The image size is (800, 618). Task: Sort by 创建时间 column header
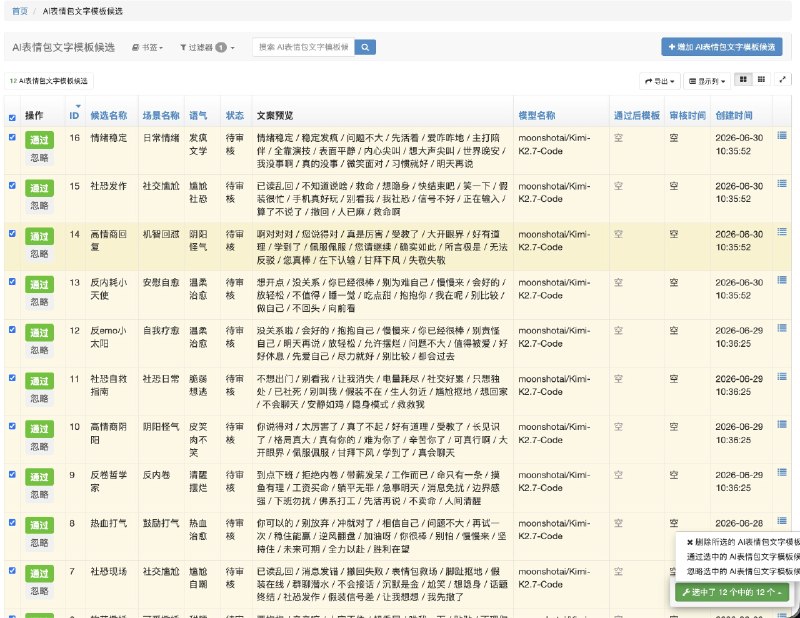click(x=734, y=116)
